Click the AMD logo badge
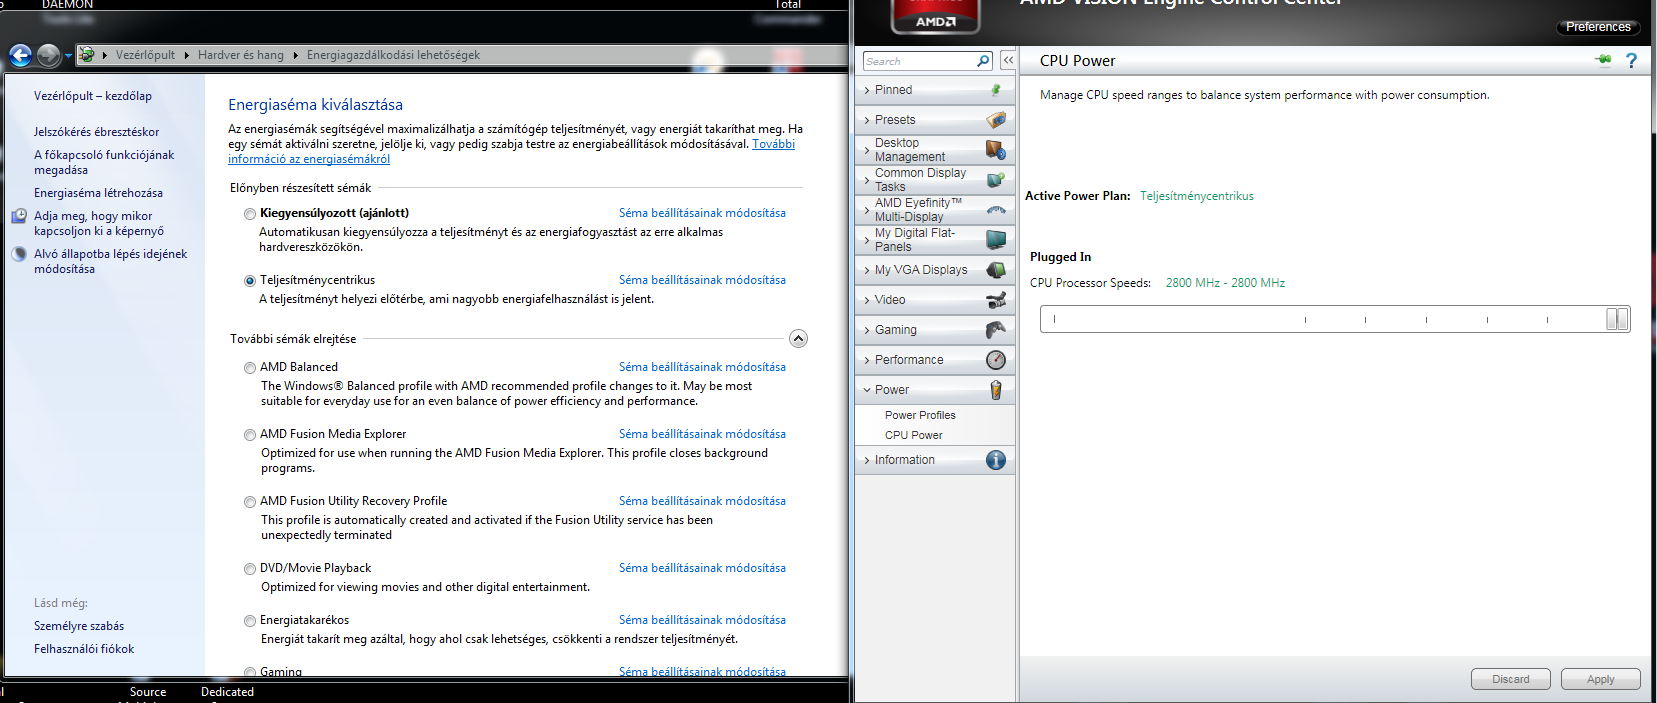The image size is (1657, 703). (935, 16)
